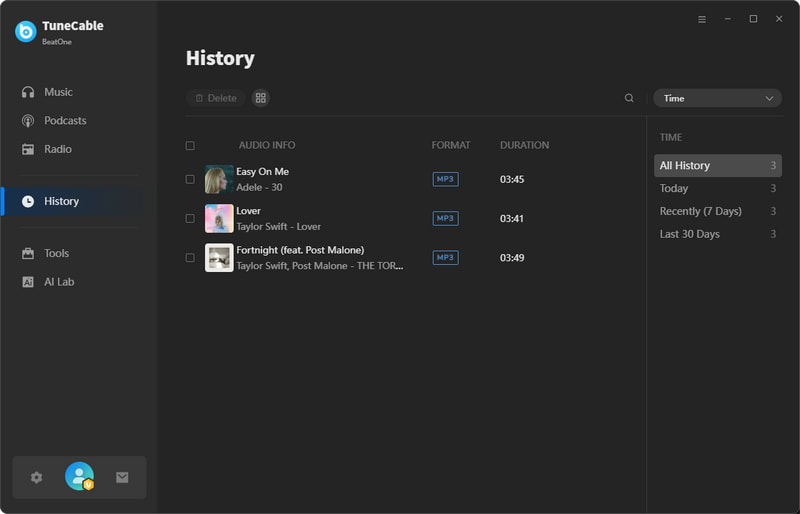800x514 pixels.
Task: Click Easy On Me album thumbnail
Action: 219,179
